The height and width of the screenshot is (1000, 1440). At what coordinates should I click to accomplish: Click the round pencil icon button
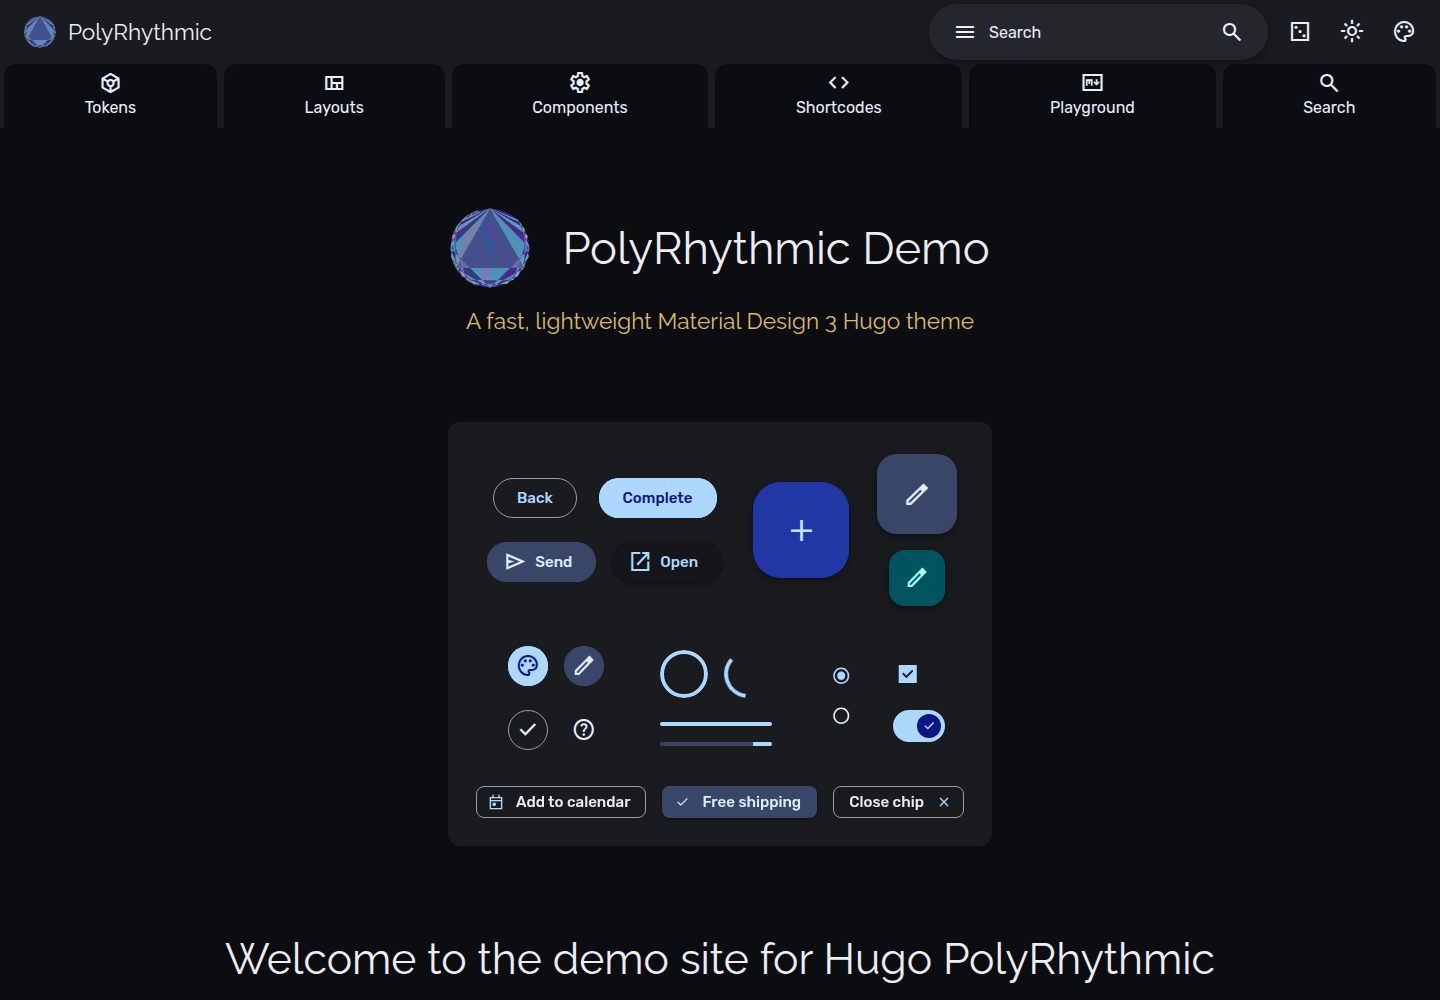(x=584, y=666)
